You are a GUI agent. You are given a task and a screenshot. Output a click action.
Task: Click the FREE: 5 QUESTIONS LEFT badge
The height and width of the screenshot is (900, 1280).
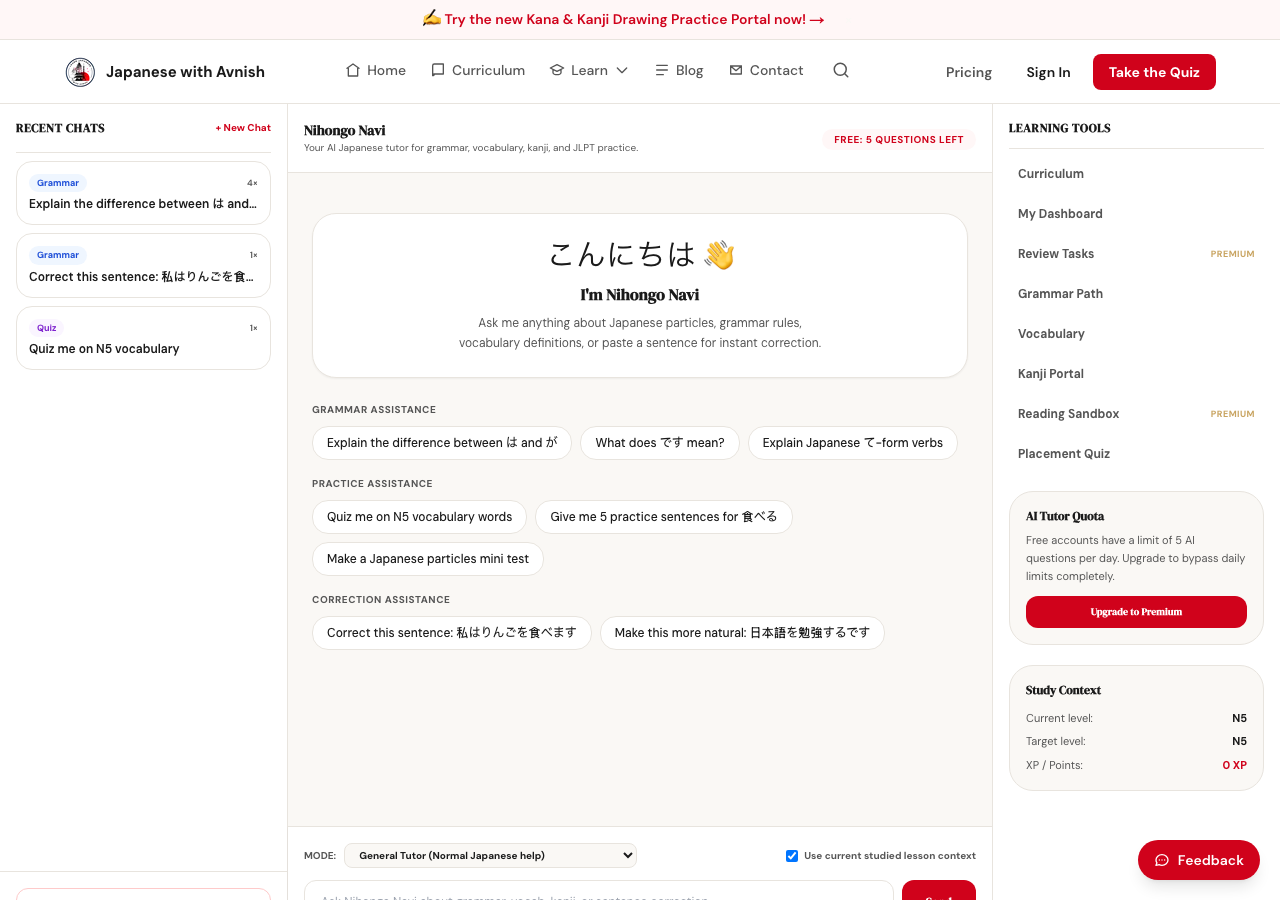[899, 140]
